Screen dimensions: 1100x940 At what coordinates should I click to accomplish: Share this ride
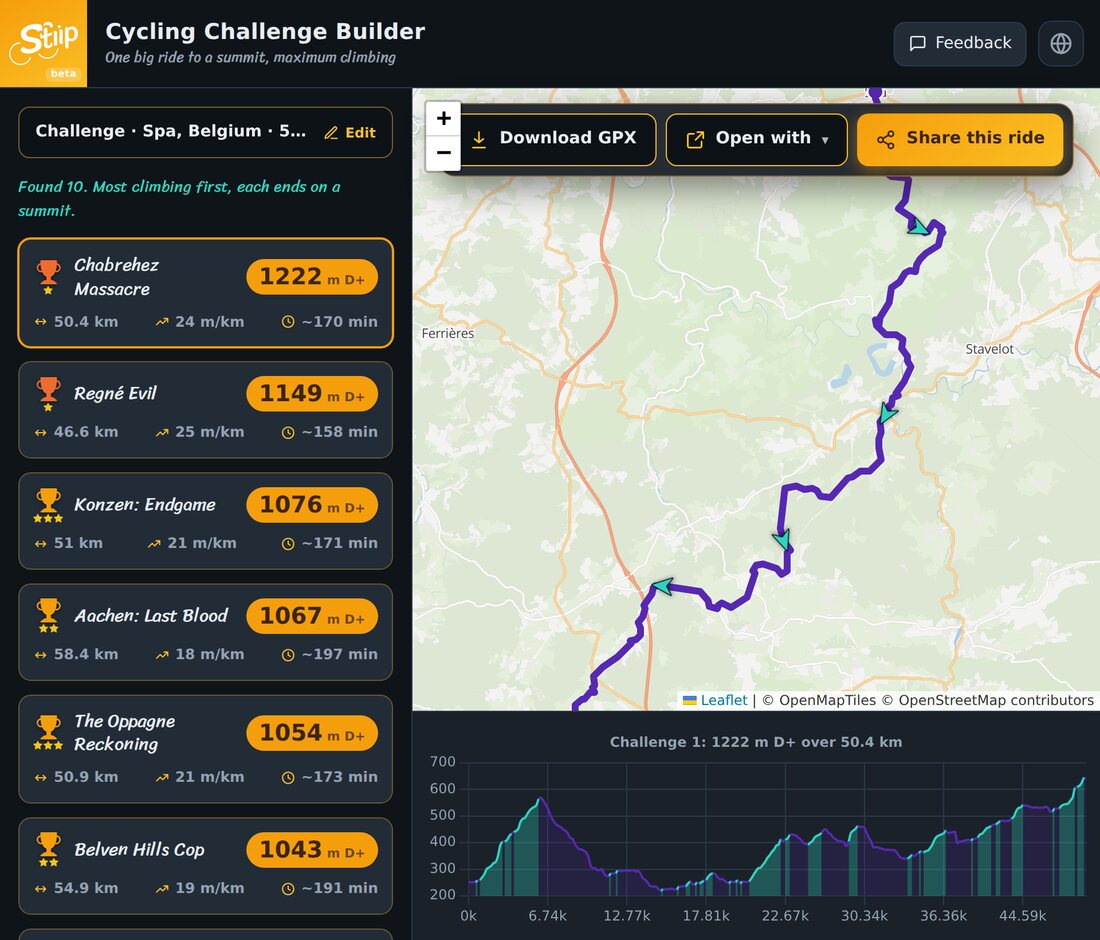[x=960, y=139]
